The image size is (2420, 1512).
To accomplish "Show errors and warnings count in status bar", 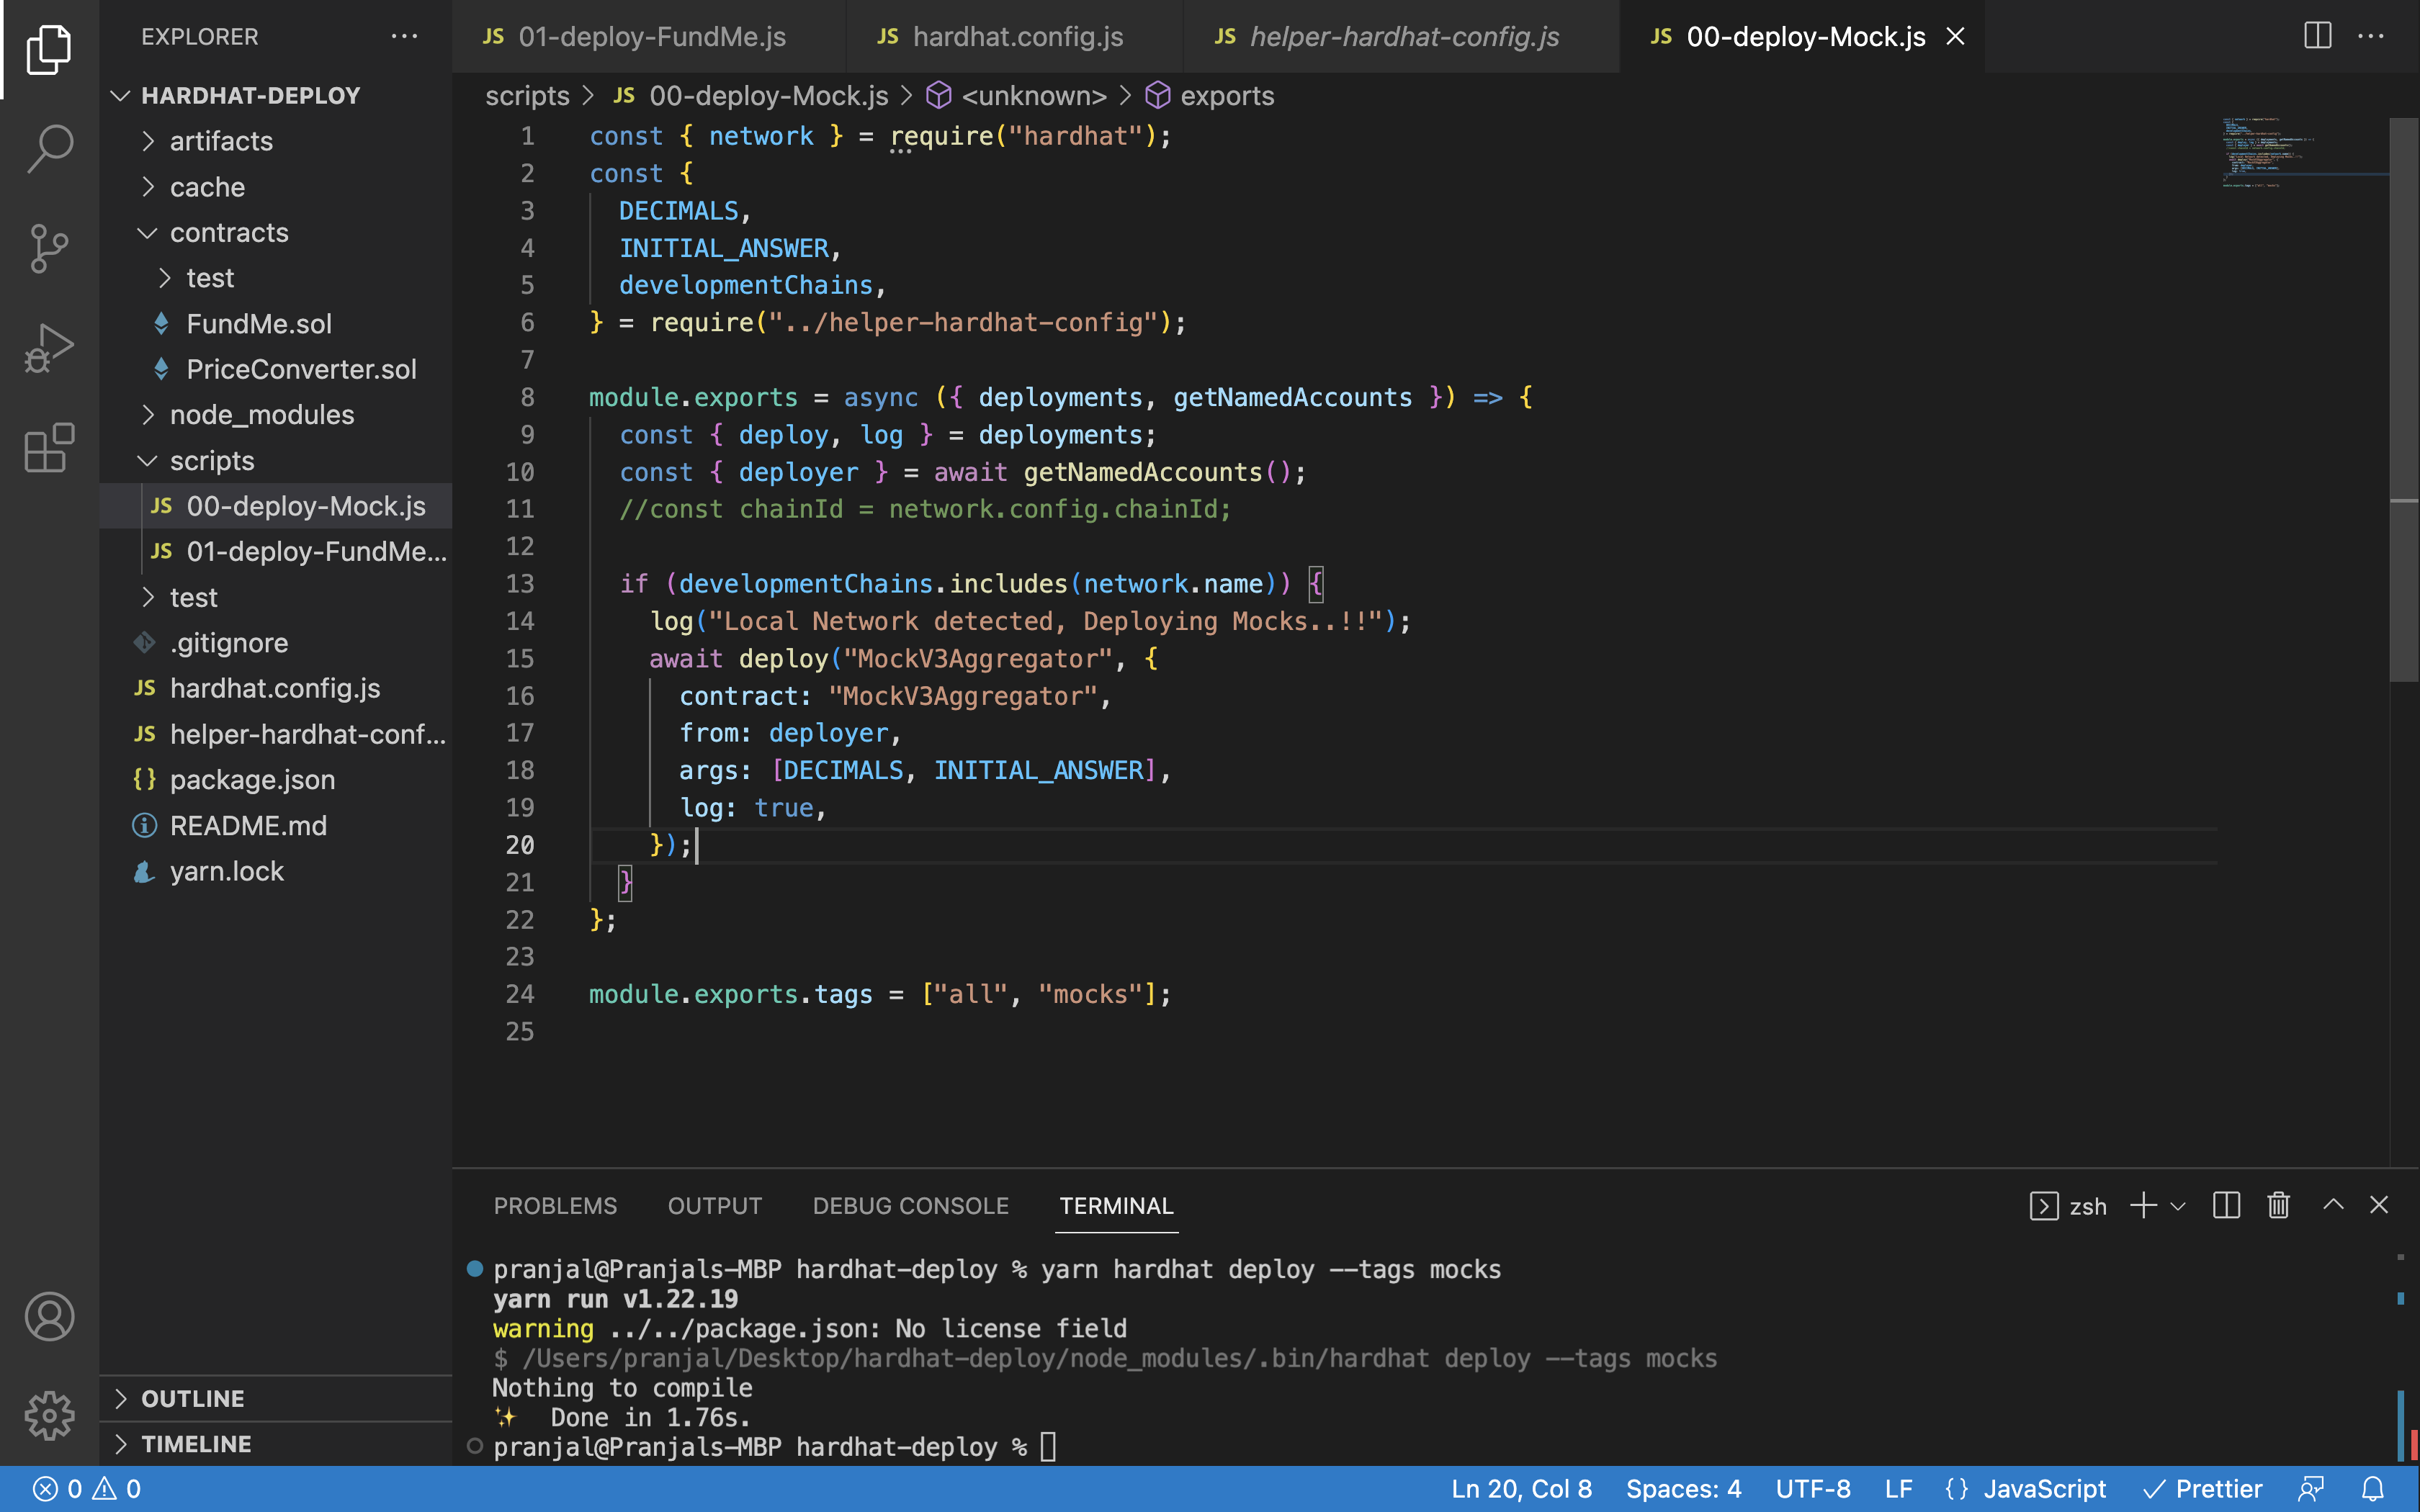I will (87, 1489).
